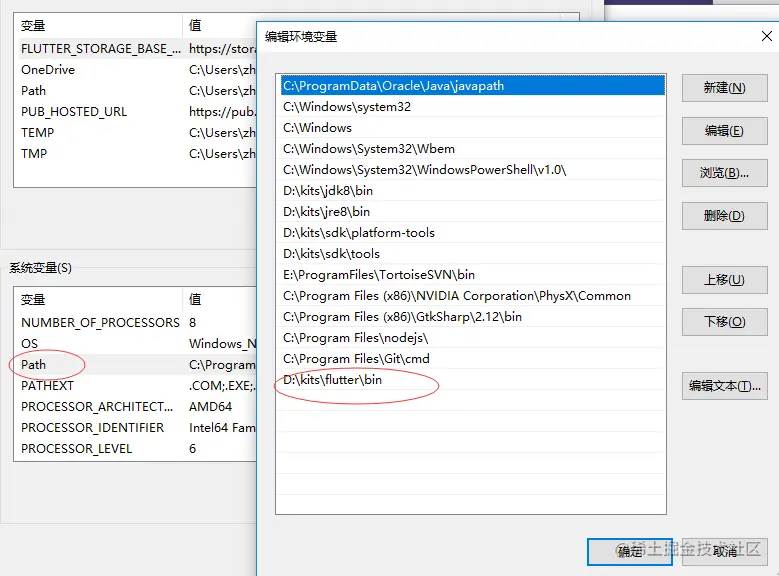Confirm with the 确定 button
This screenshot has height=576, width=779.
point(629,552)
